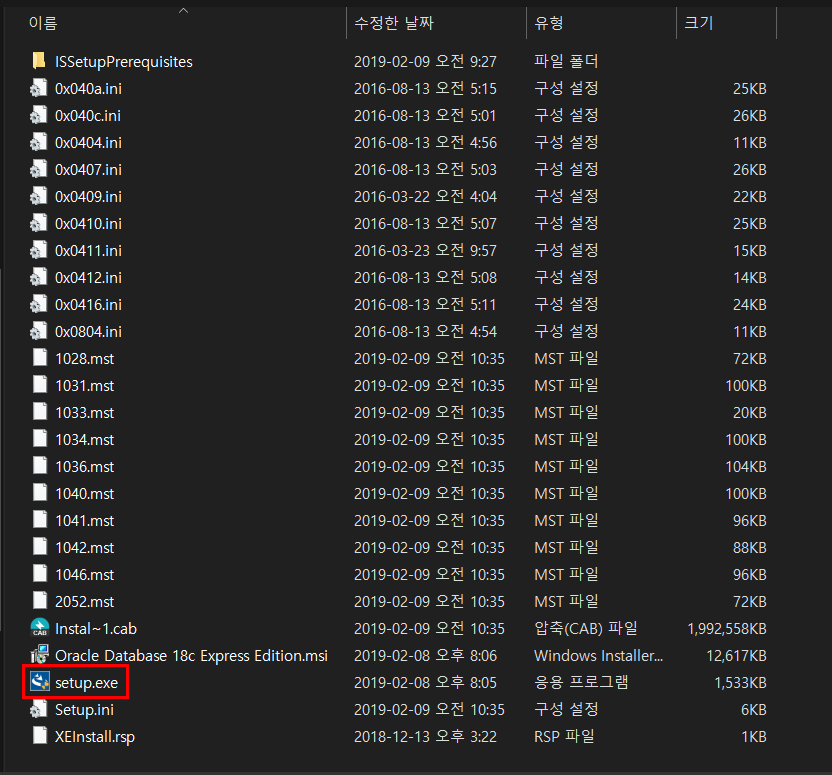The width and height of the screenshot is (832, 775).
Task: Click the 파일 폴더 type cell
Action: click(566, 61)
